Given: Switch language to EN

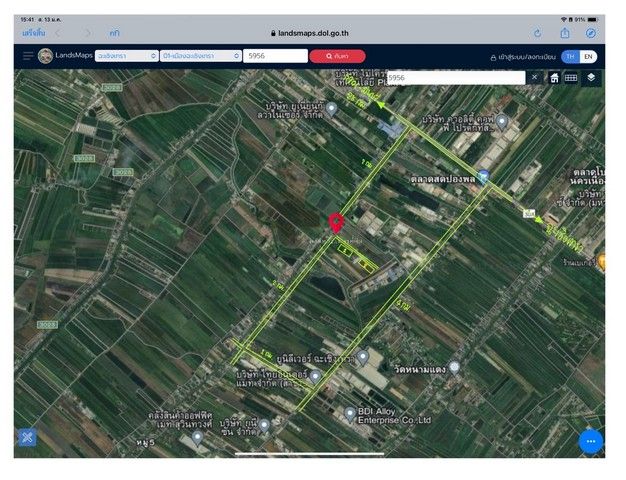Looking at the screenshot, I should (589, 57).
